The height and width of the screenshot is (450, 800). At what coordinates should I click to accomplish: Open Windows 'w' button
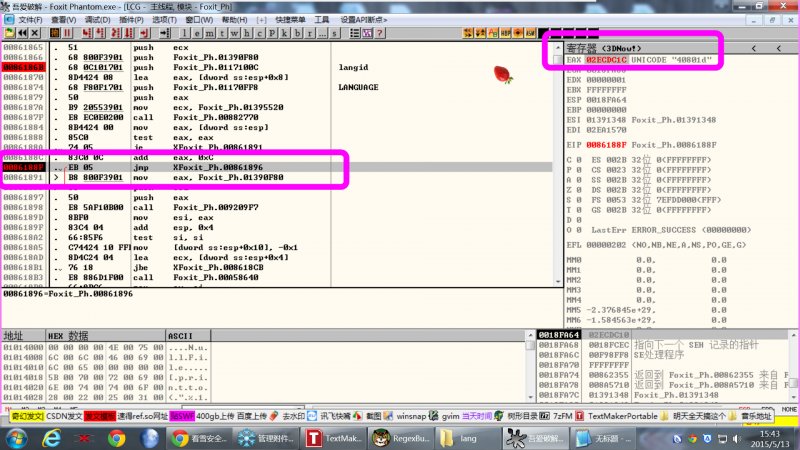(x=234, y=33)
